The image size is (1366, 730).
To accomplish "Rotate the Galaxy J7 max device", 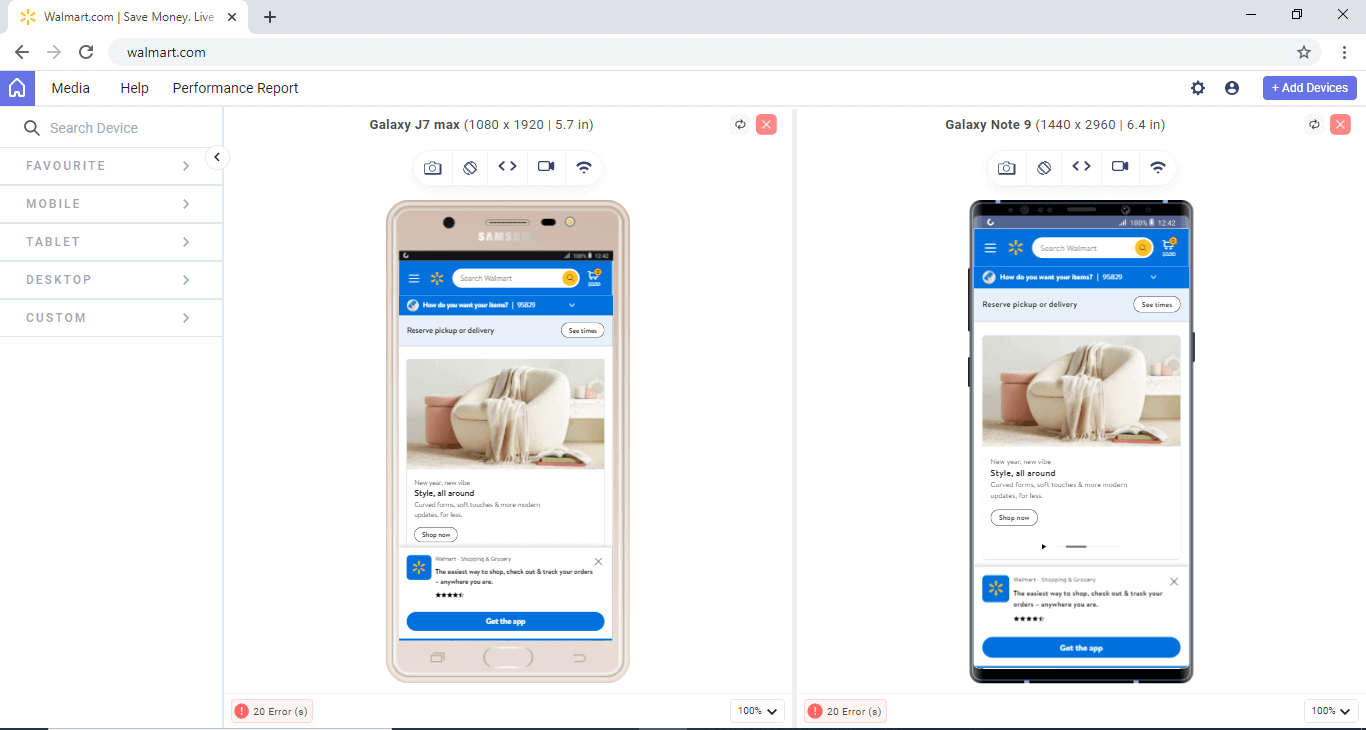I will coord(470,167).
